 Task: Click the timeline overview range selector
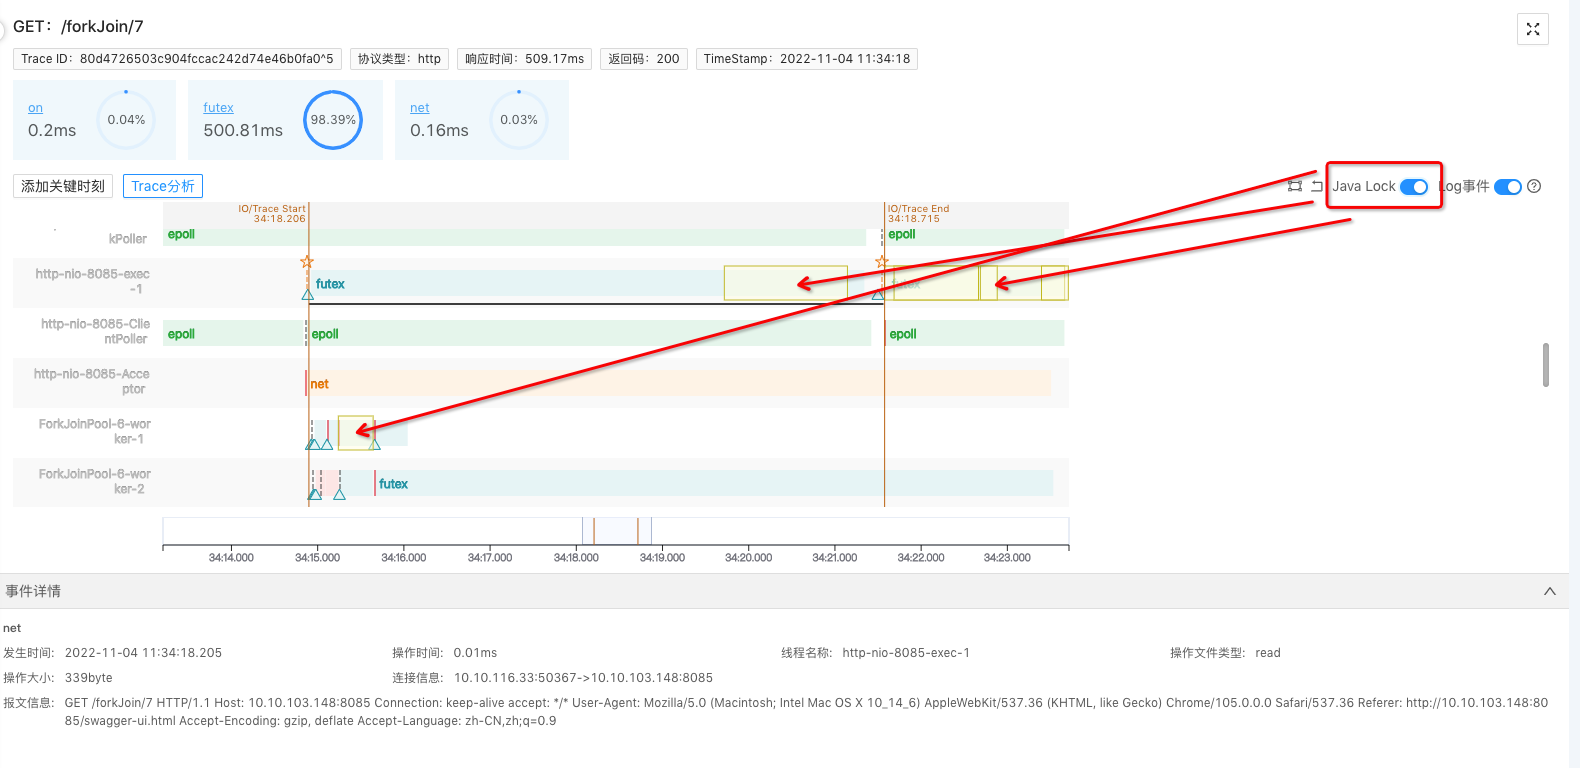click(616, 531)
